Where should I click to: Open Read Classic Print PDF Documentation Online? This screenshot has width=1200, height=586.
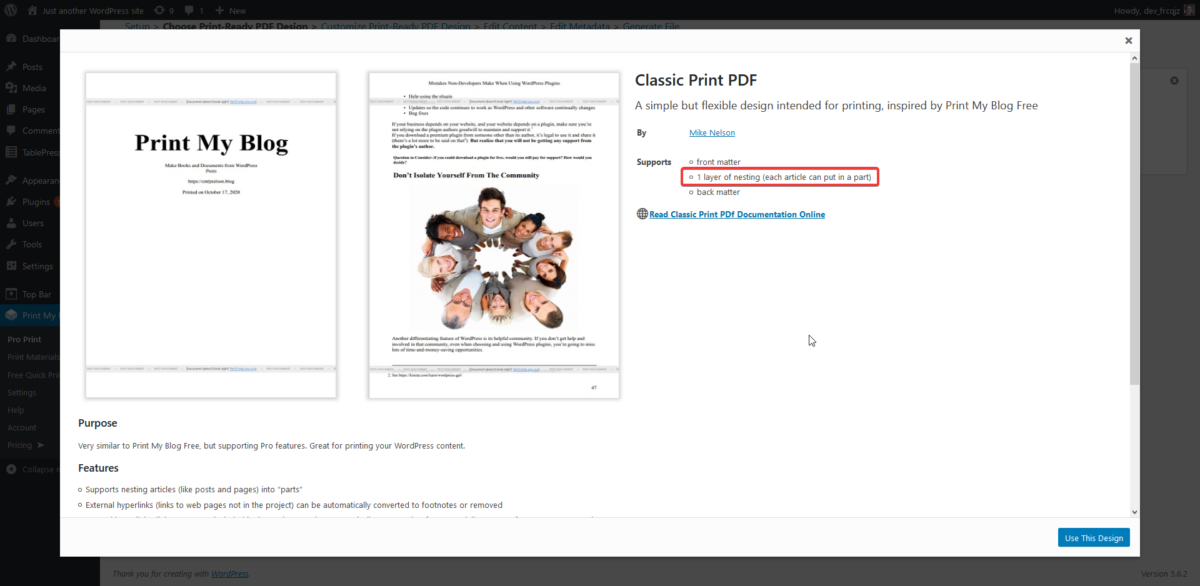pos(737,213)
